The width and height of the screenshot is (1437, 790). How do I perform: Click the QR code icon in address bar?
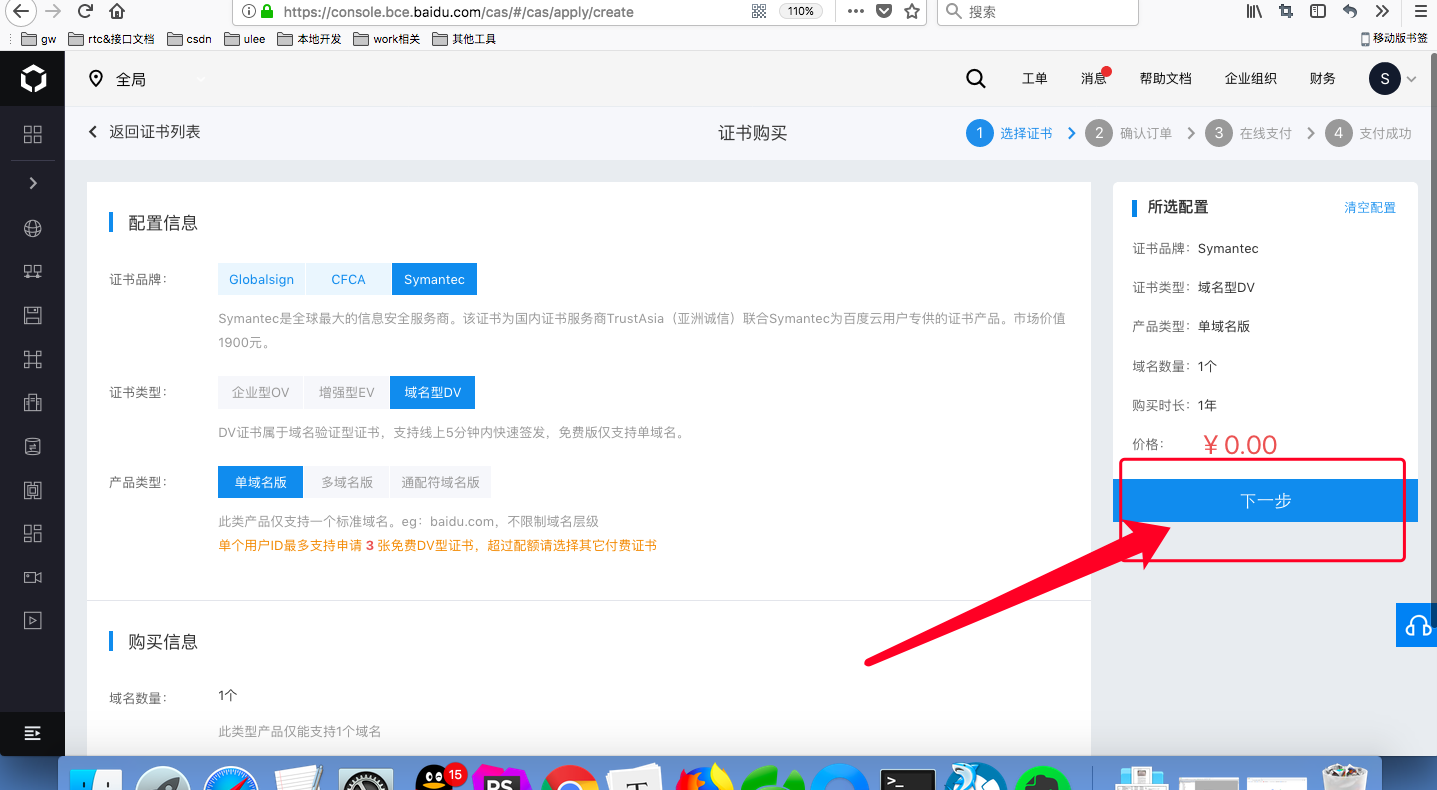759,12
